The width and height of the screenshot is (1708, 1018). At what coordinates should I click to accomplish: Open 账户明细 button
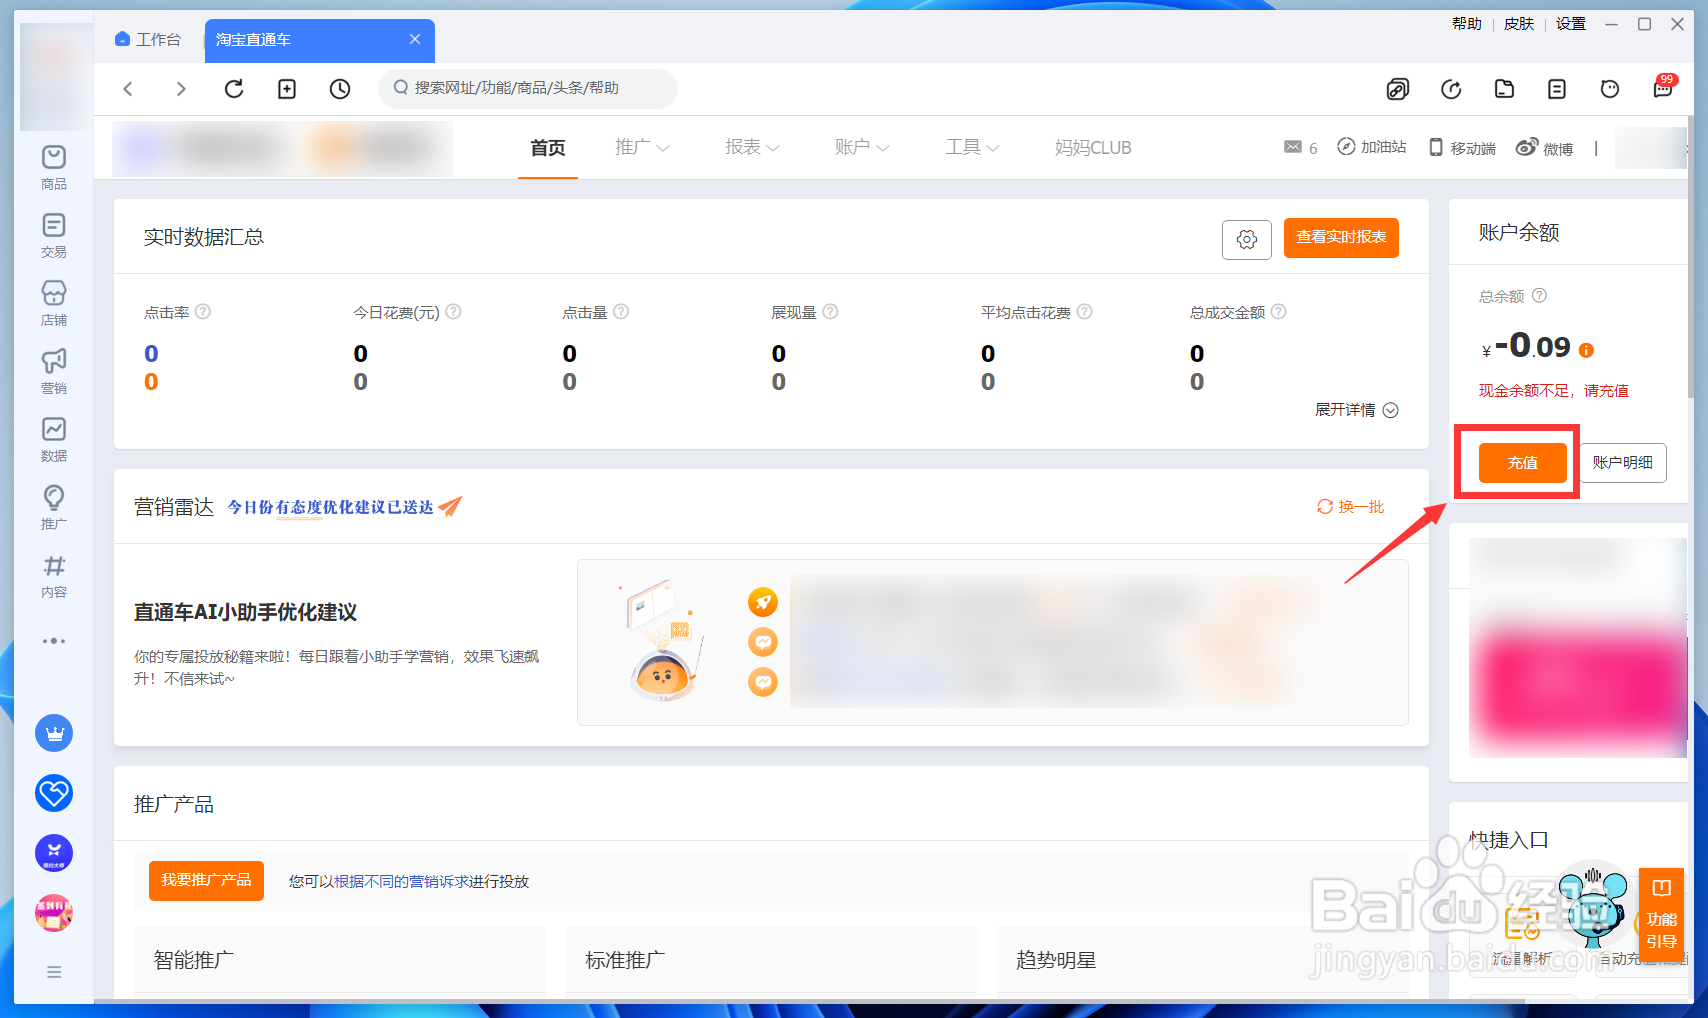click(x=1623, y=463)
